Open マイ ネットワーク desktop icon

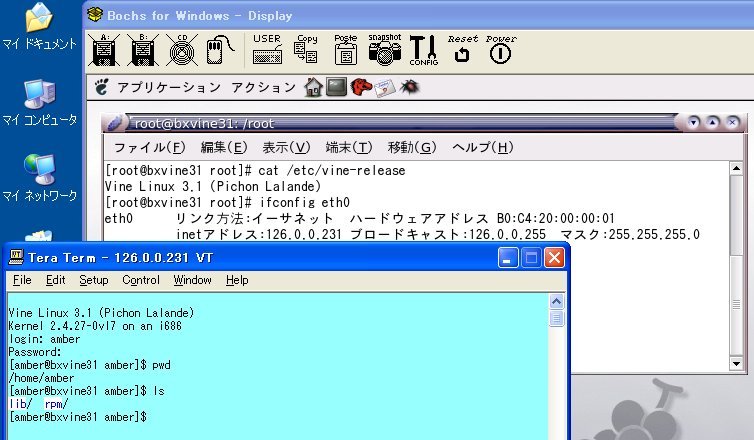pos(39,179)
